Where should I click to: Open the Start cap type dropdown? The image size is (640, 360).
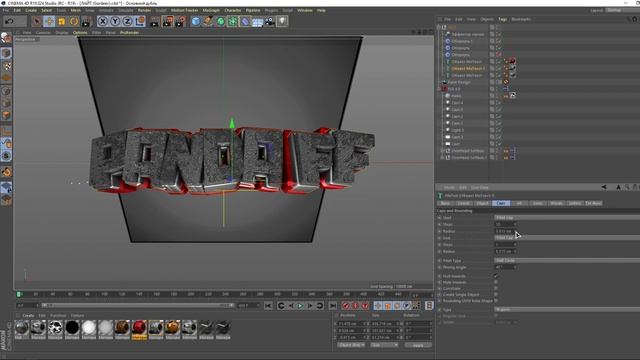tap(567, 218)
